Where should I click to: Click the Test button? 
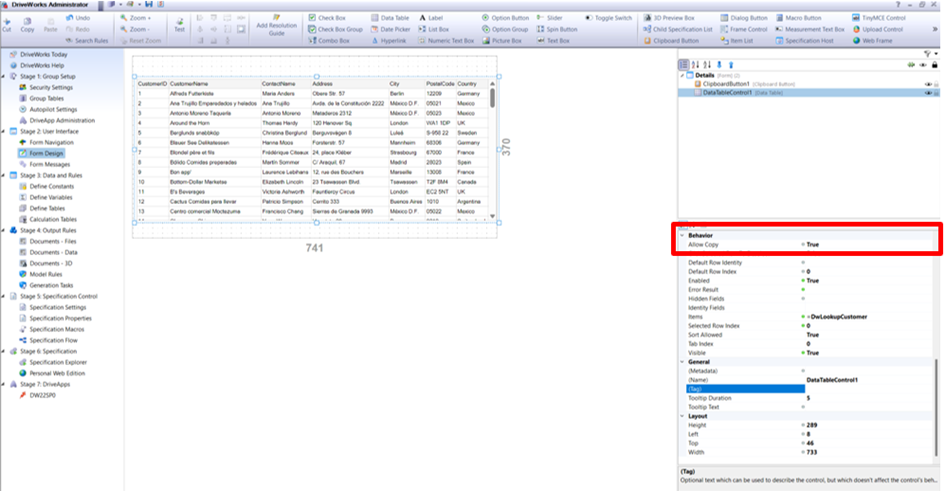click(180, 24)
